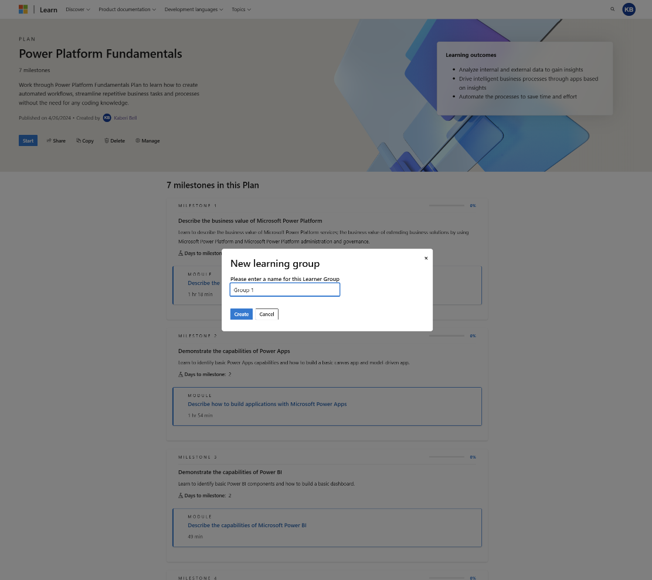Click 'Demonstrate the capabilities of Power BI' heading

(230, 472)
